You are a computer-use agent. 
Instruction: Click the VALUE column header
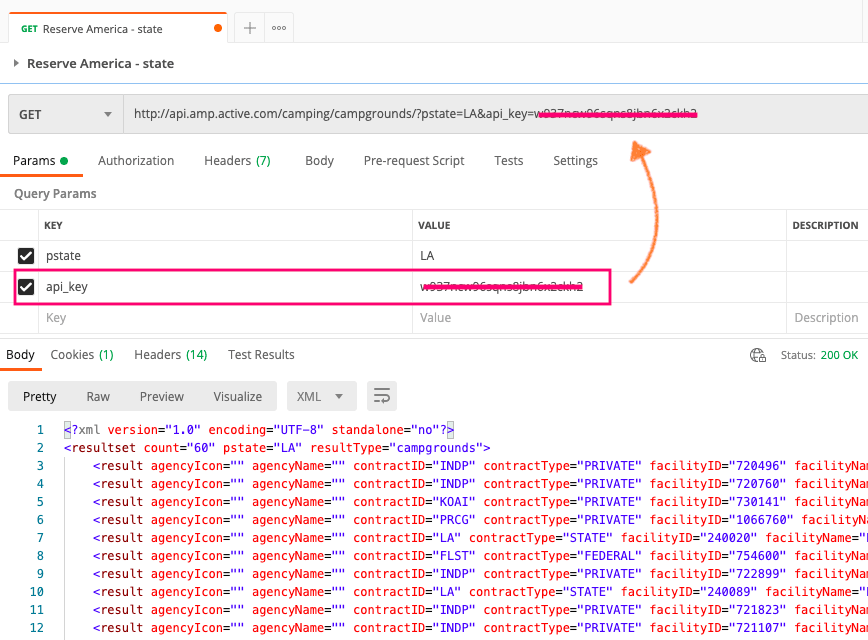coord(434,225)
